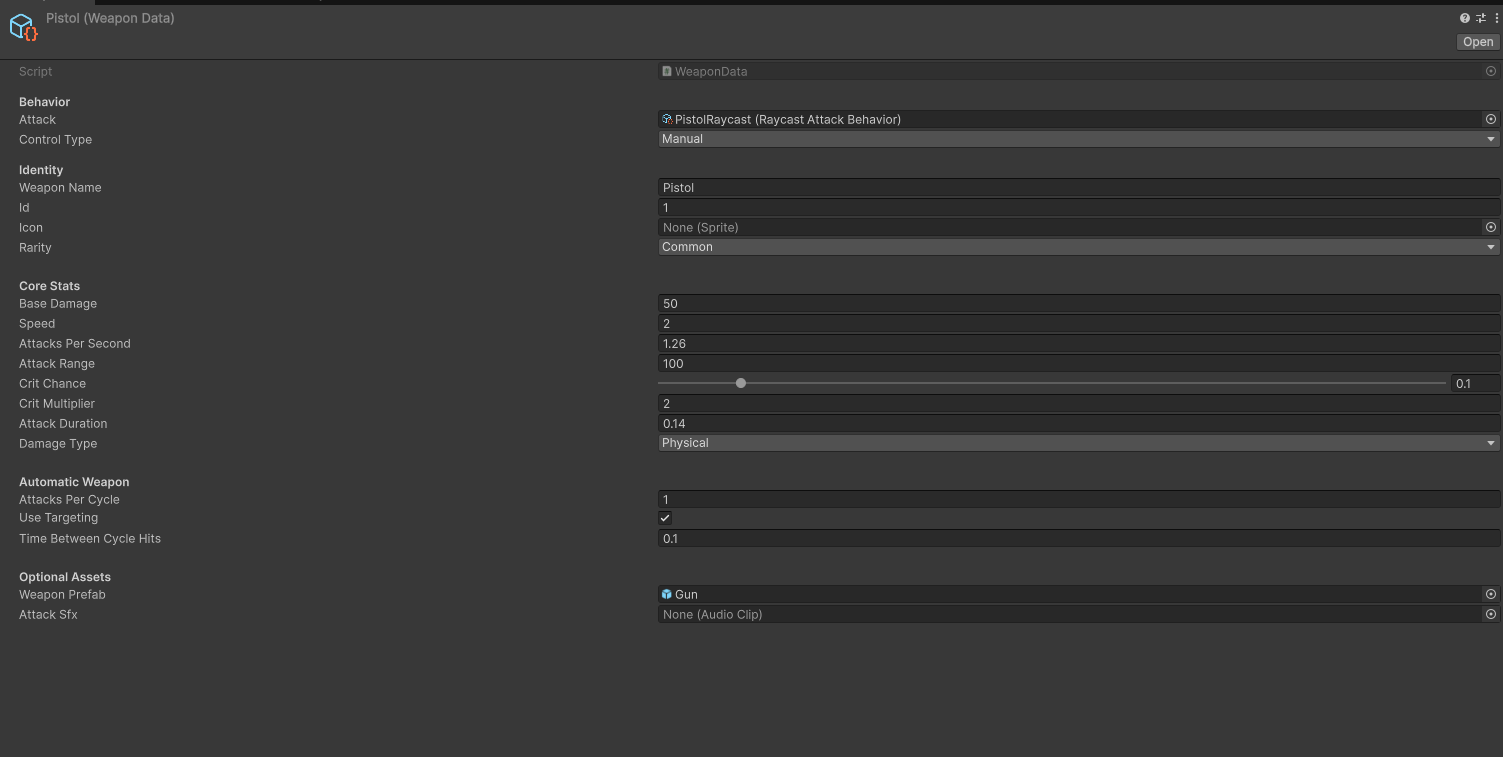Click the Crit Chance property label
Screen dimensions: 1503x757
(52, 383)
